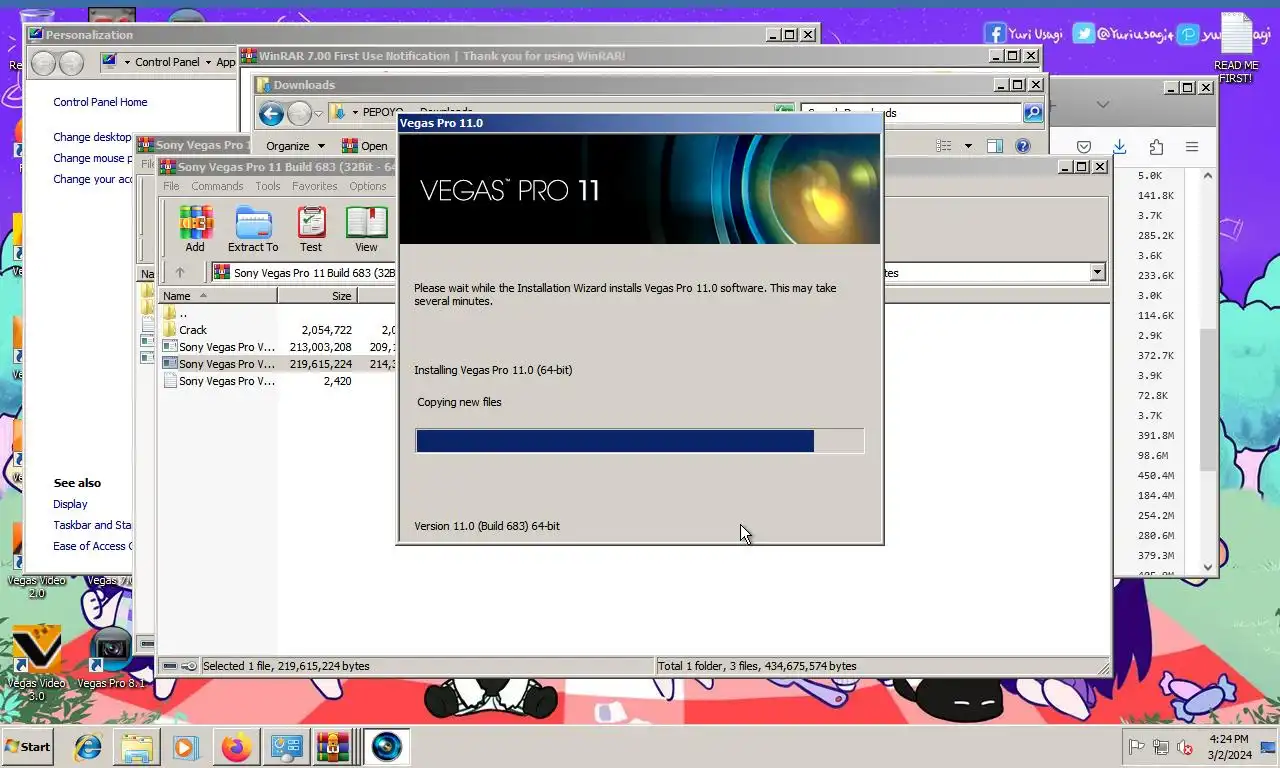Click the Firefox downloads arrow icon

1119,147
